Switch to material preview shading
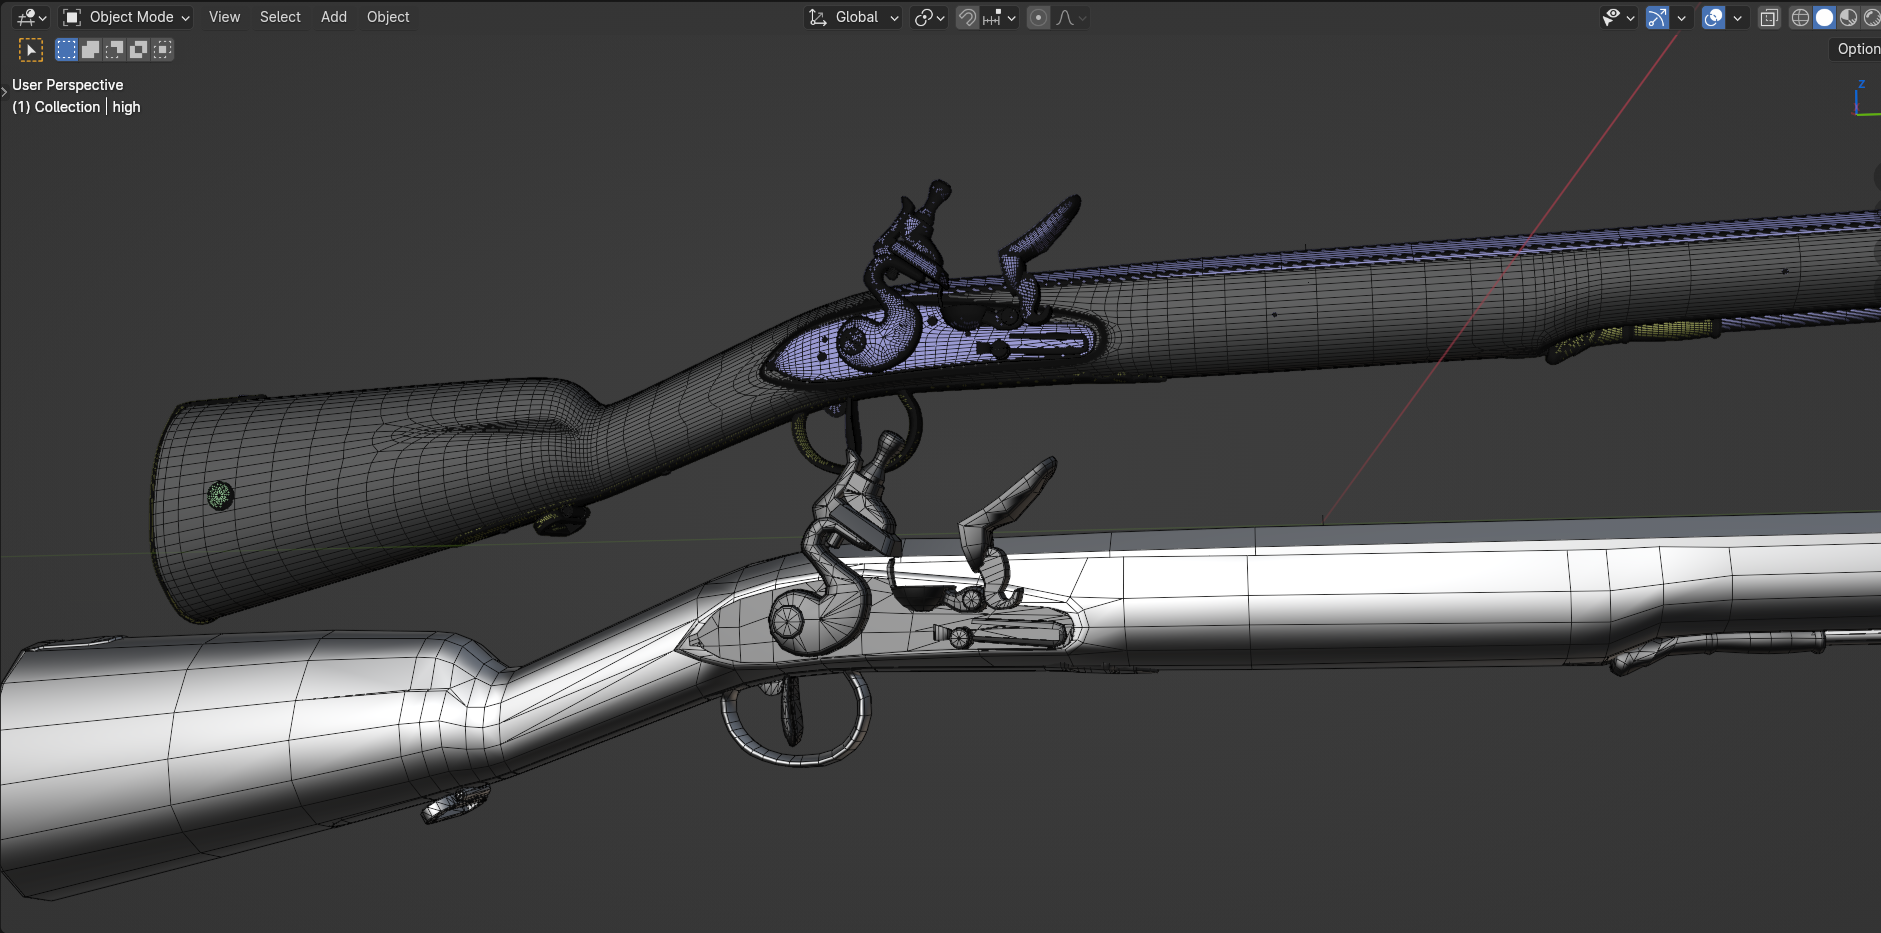The image size is (1881, 933). (1848, 17)
